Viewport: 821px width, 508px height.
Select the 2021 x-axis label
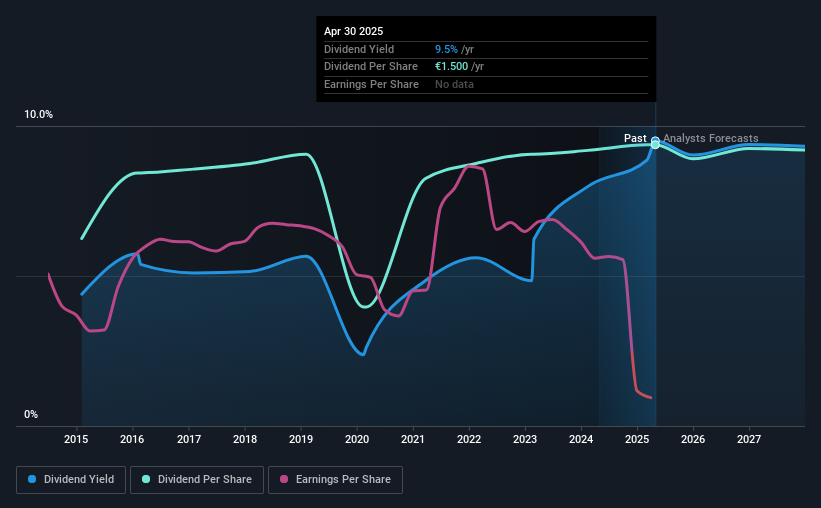413,439
